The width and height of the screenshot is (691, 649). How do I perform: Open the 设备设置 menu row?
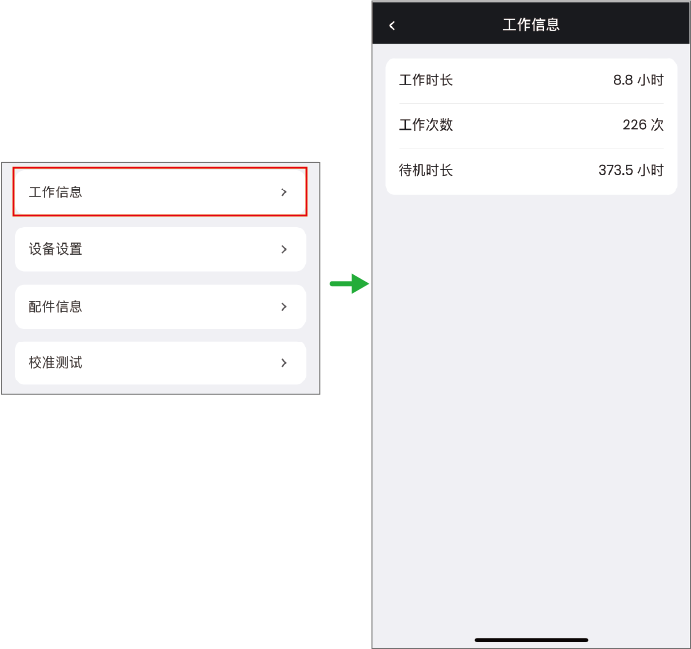coord(160,249)
